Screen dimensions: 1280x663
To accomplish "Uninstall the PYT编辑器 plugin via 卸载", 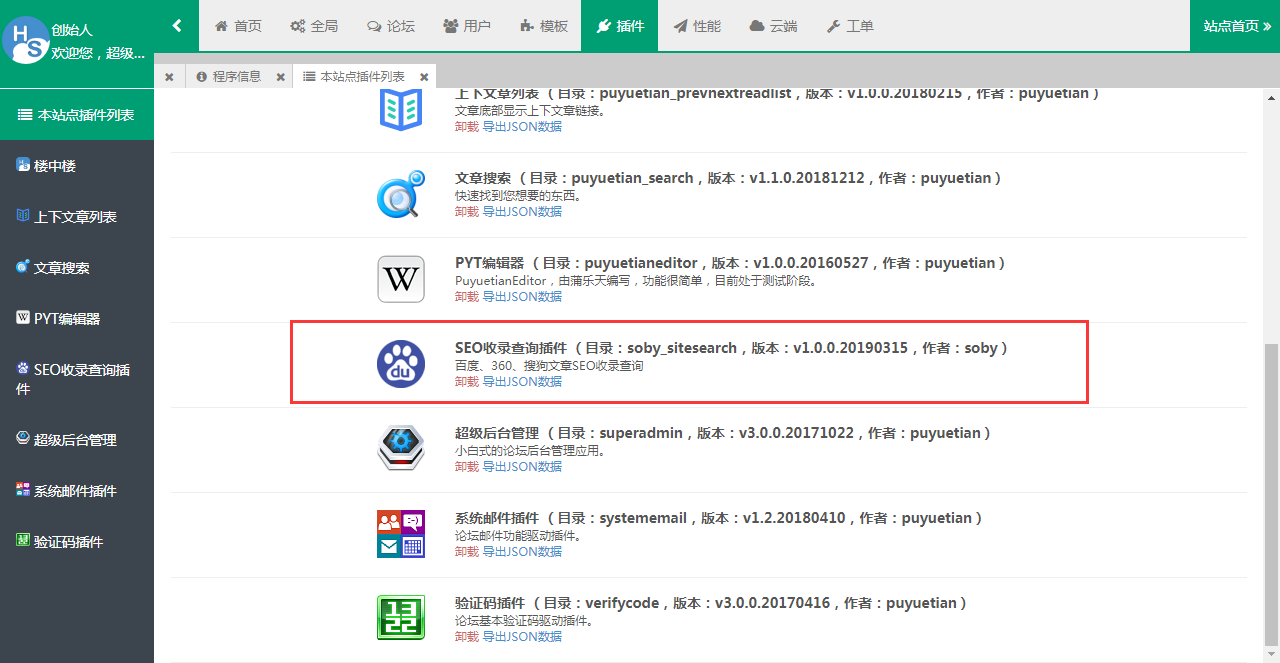I will (x=466, y=297).
